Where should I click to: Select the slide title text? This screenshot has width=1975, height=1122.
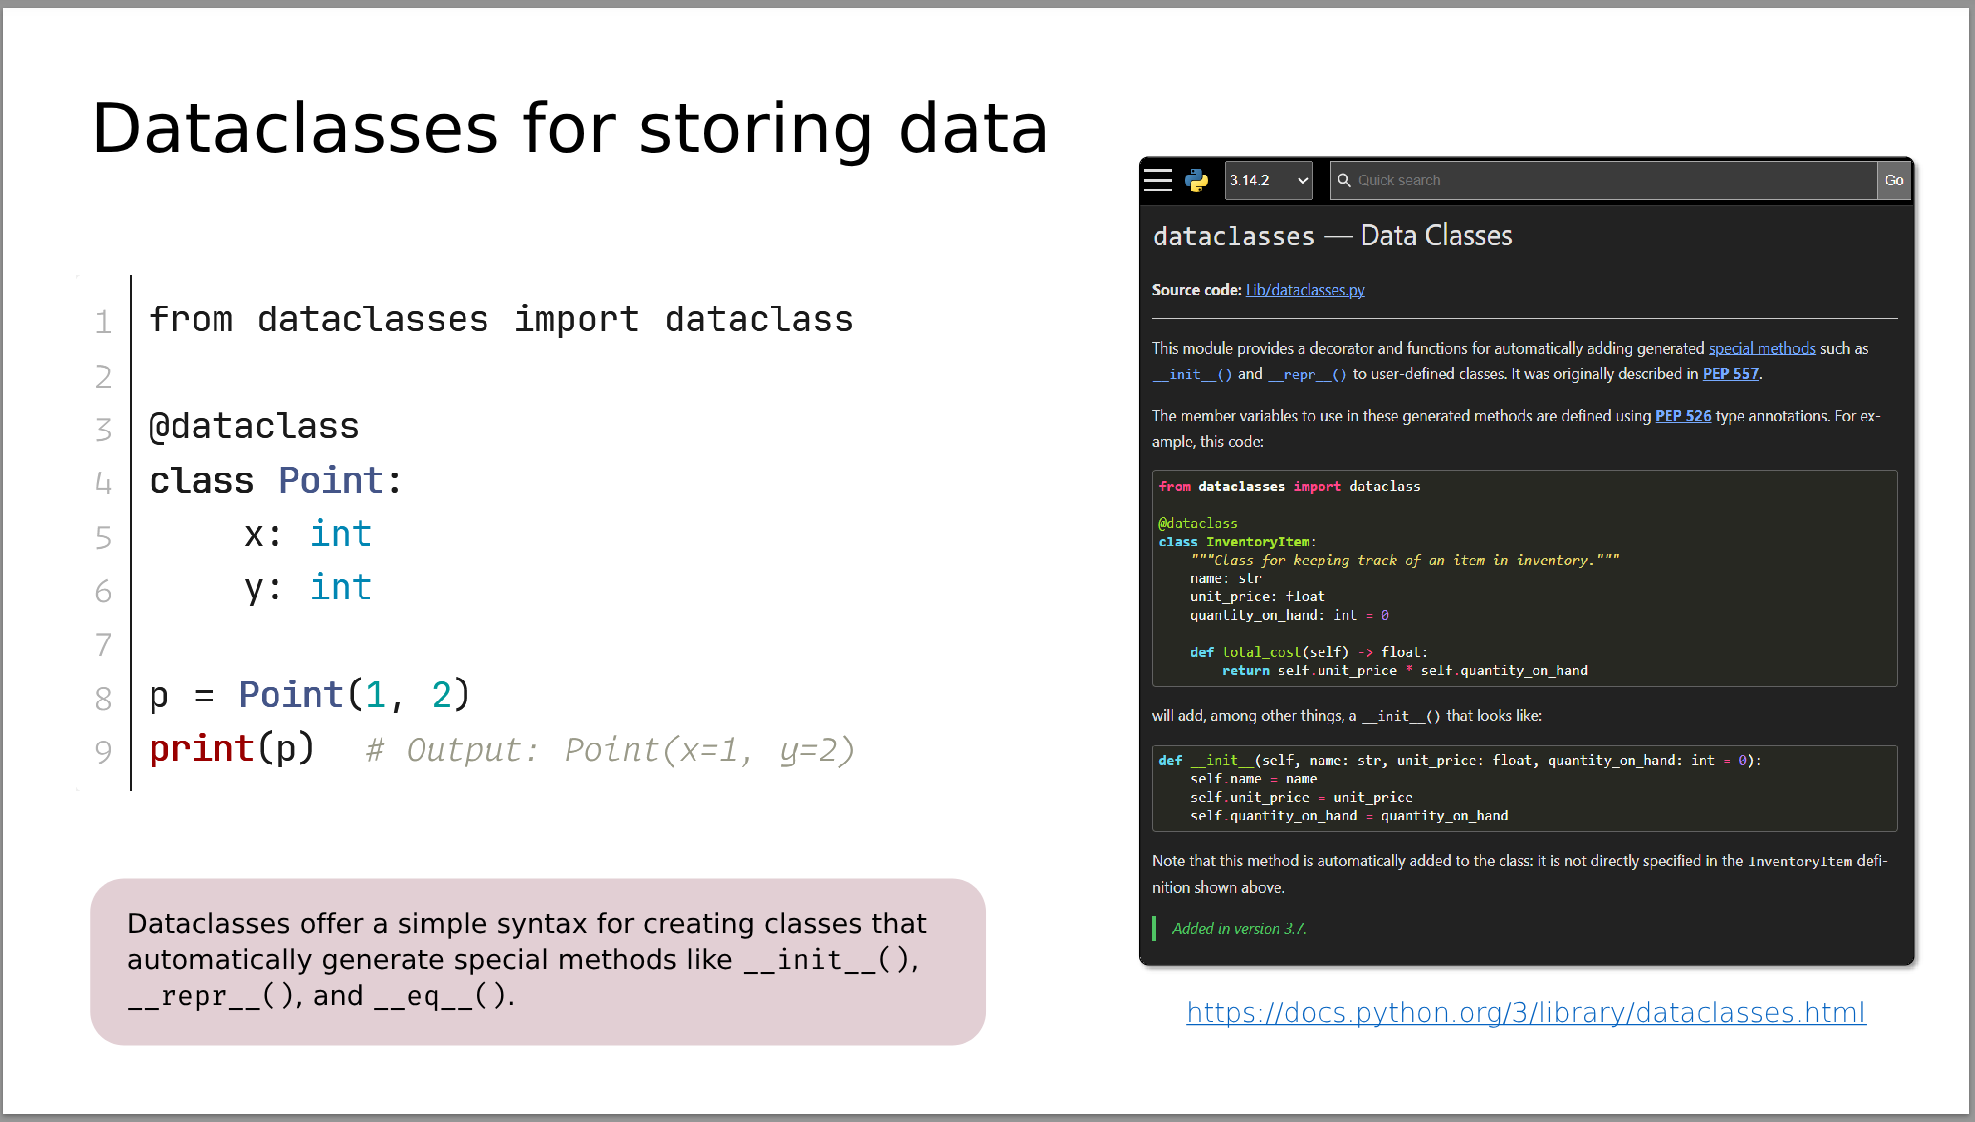570,129
